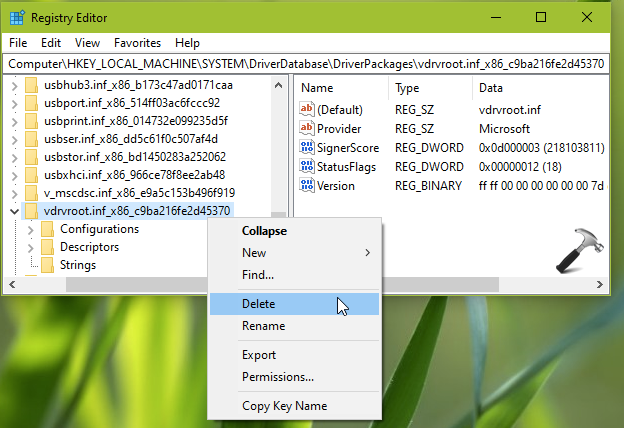Screen dimensions: 624x428
Task: Click the SignerScore DWORD value icon
Action: [x=307, y=148]
